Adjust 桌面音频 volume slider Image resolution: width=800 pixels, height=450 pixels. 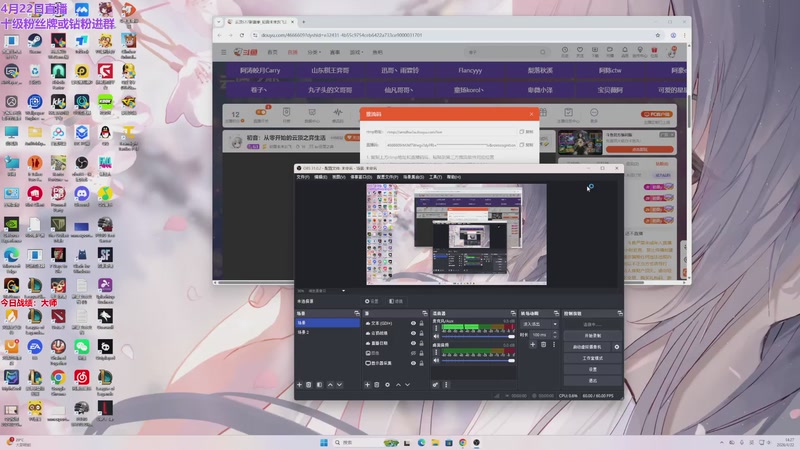(478, 360)
